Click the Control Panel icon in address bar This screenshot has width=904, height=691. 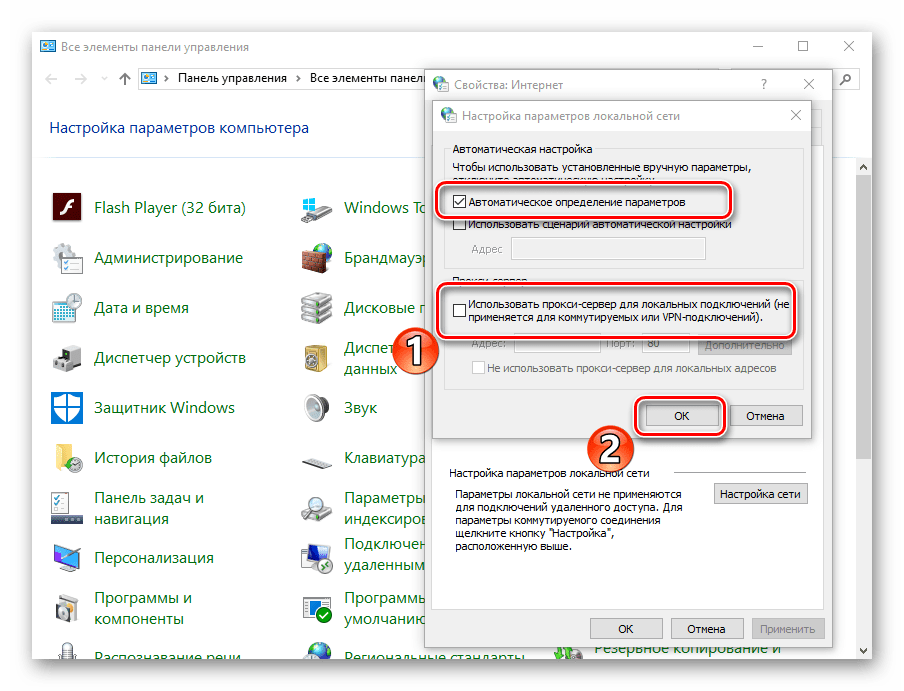pyautogui.click(x=149, y=78)
